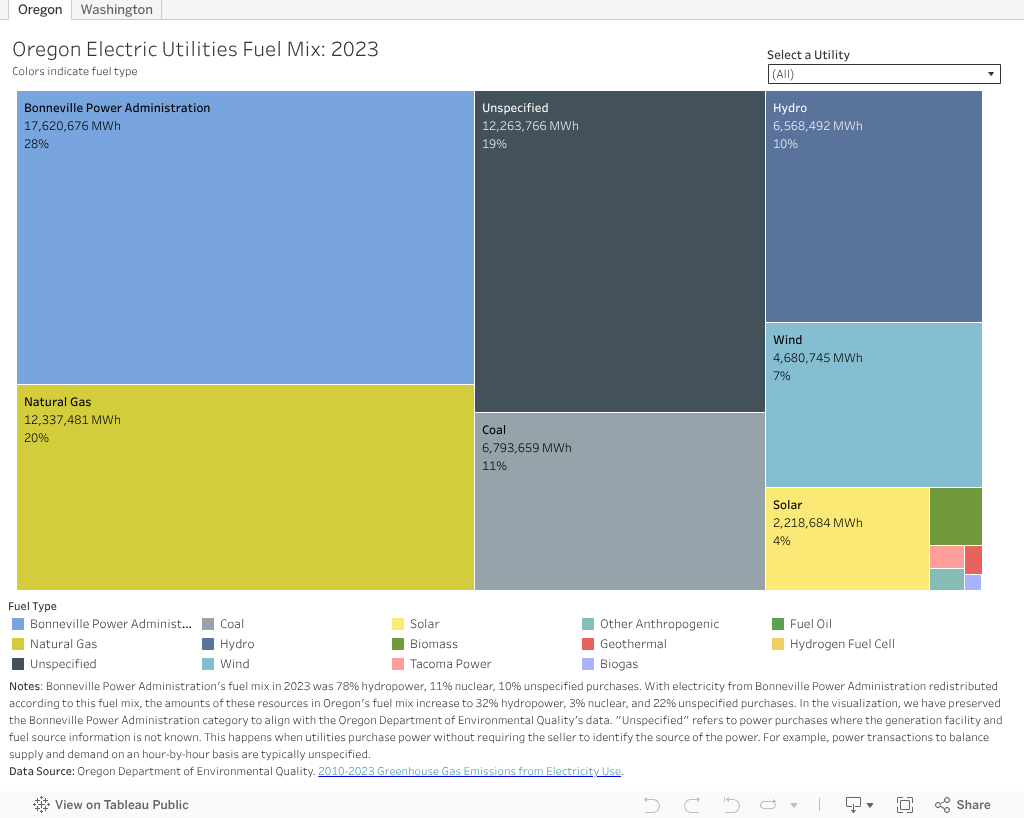
Task: Click the Redo icon in toolbar
Action: tap(692, 805)
